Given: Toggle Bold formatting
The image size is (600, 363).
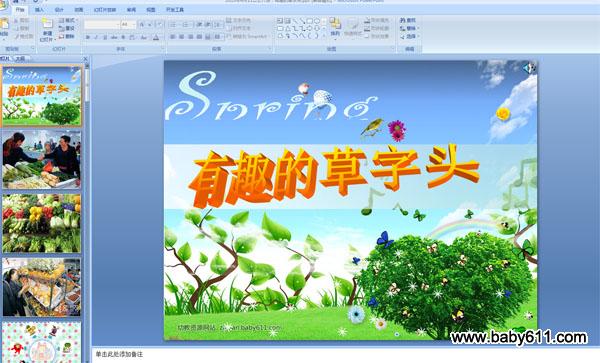Looking at the screenshot, I should point(88,37).
